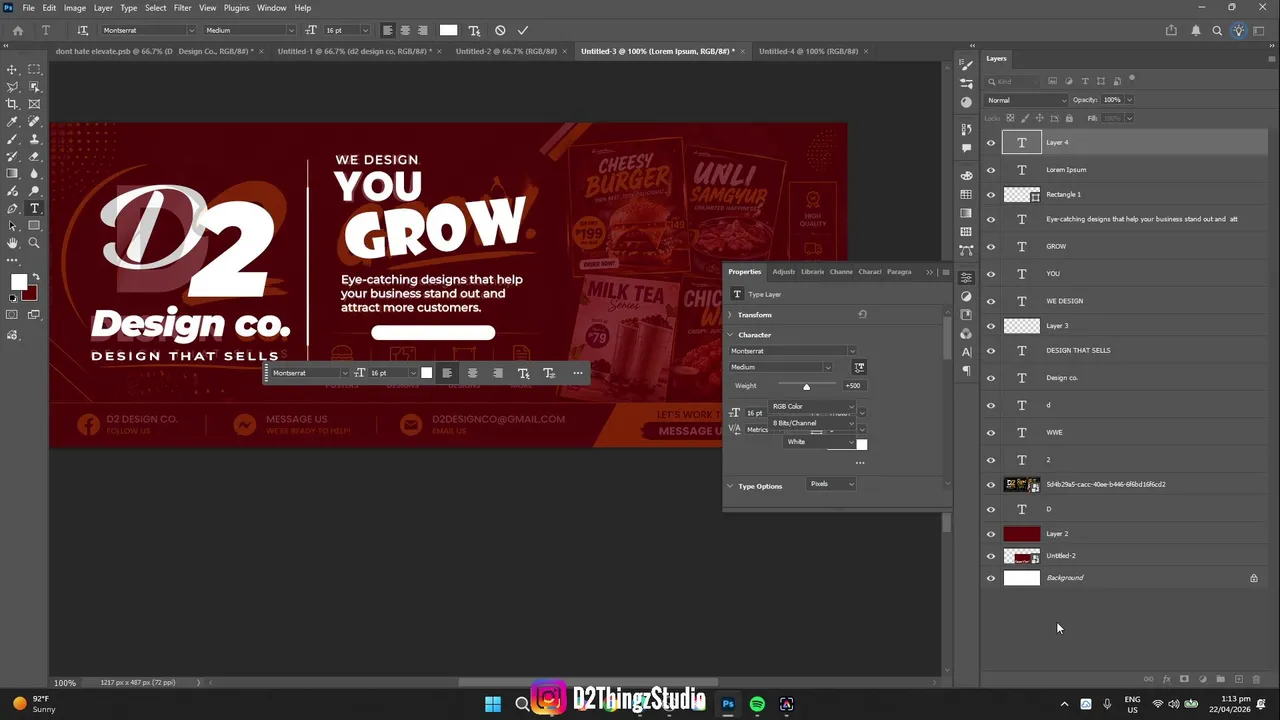The width and height of the screenshot is (1280, 720).
Task: Select the Horizontal Type tool
Action: (x=34, y=208)
